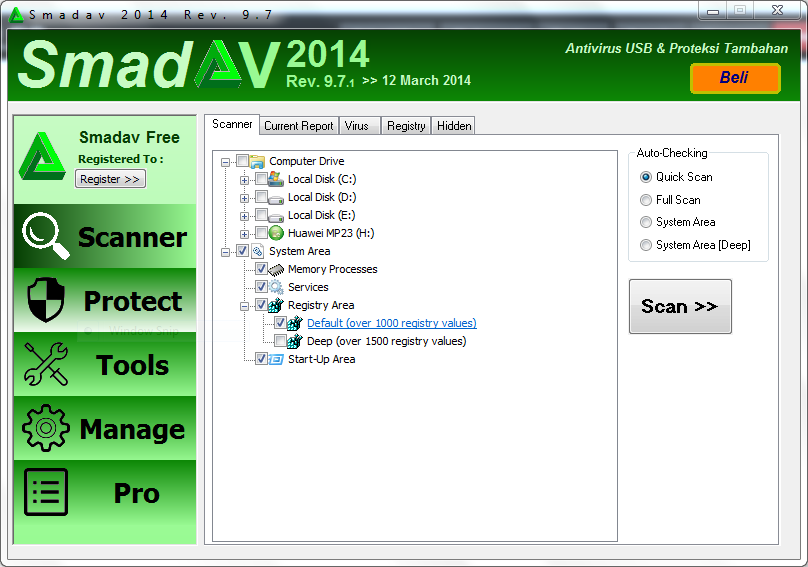Open the Hidden tab
Screen dimensions: 808x567
(453, 126)
